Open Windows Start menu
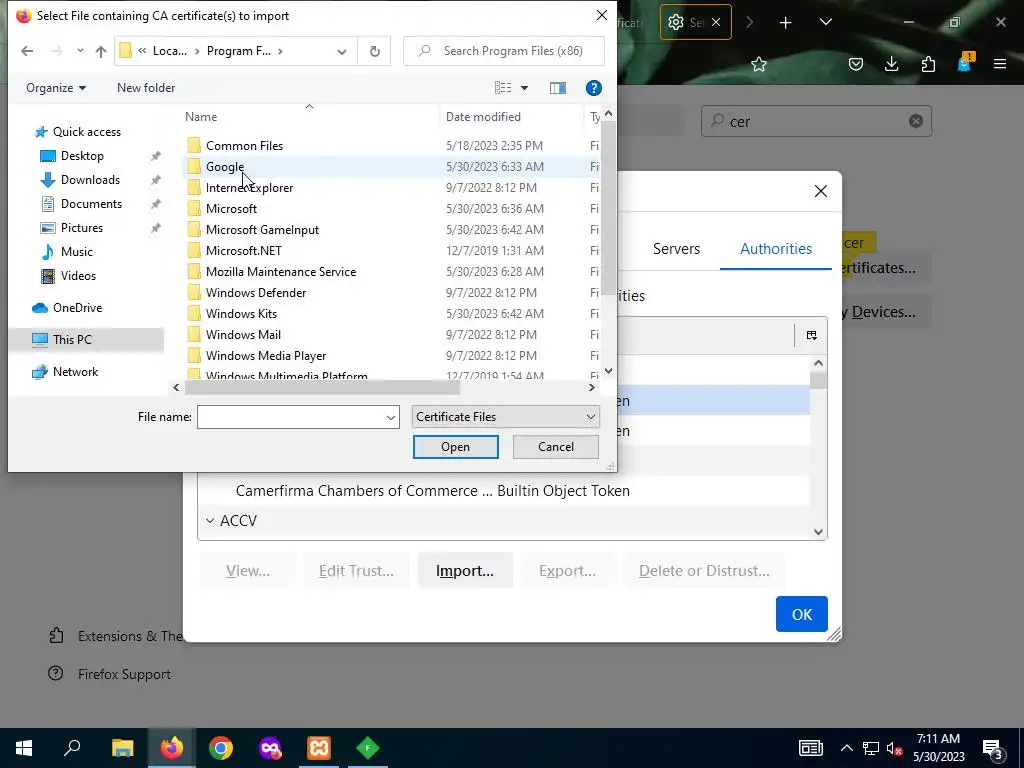1024x768 pixels. coord(24,748)
